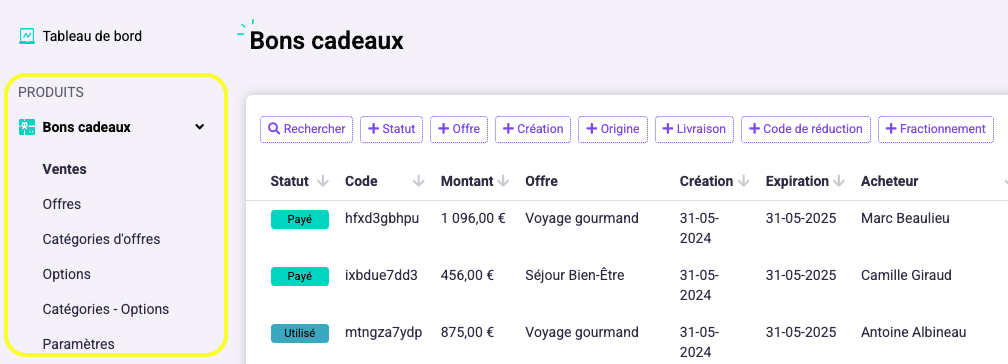The image size is (1008, 364).
Task: Click the magnifier icon in Rechercher
Action: pos(274,129)
